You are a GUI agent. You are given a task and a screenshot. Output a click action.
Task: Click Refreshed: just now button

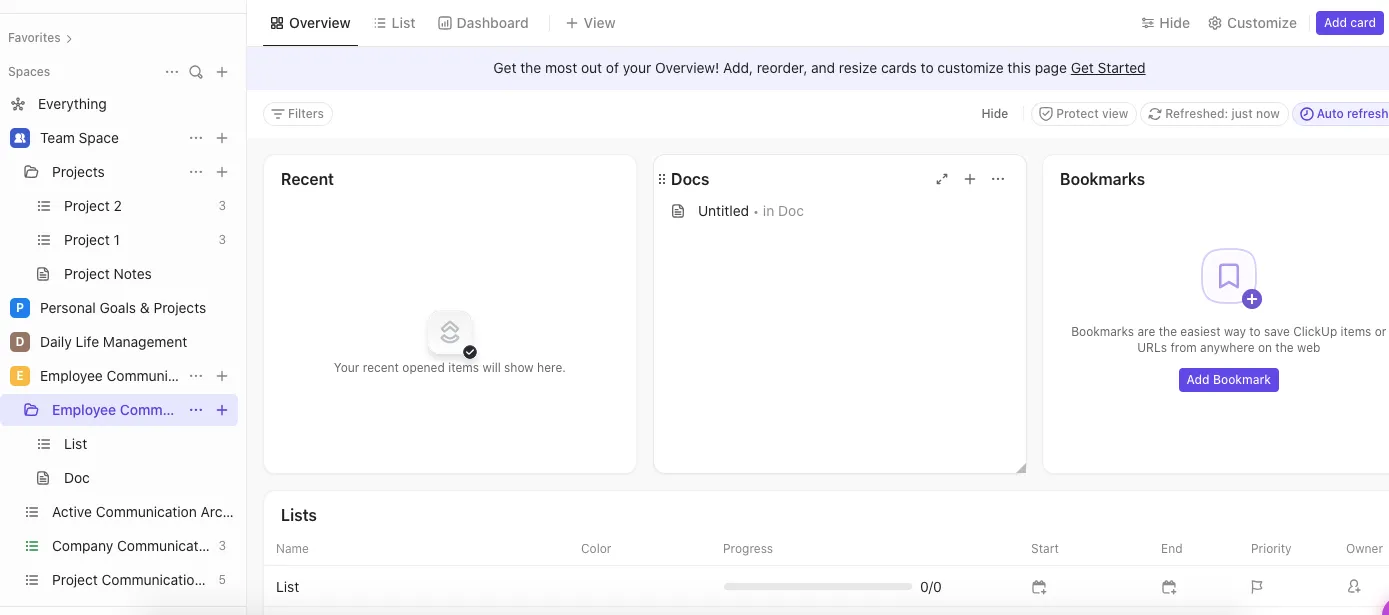(1213, 114)
